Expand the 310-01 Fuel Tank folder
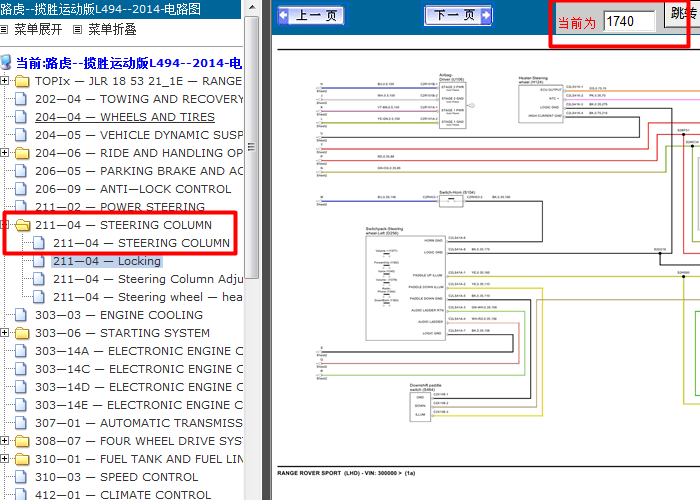 pos(4,458)
